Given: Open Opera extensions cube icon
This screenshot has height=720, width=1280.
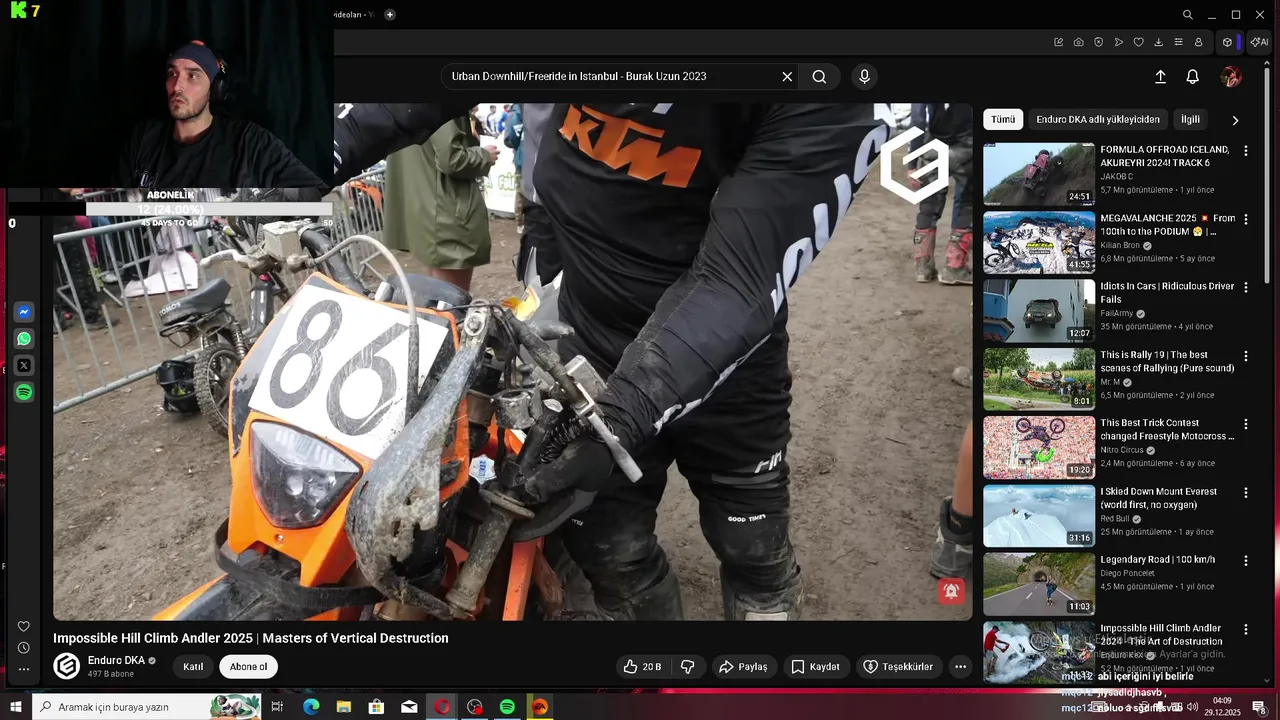Looking at the screenshot, I should click(1227, 42).
